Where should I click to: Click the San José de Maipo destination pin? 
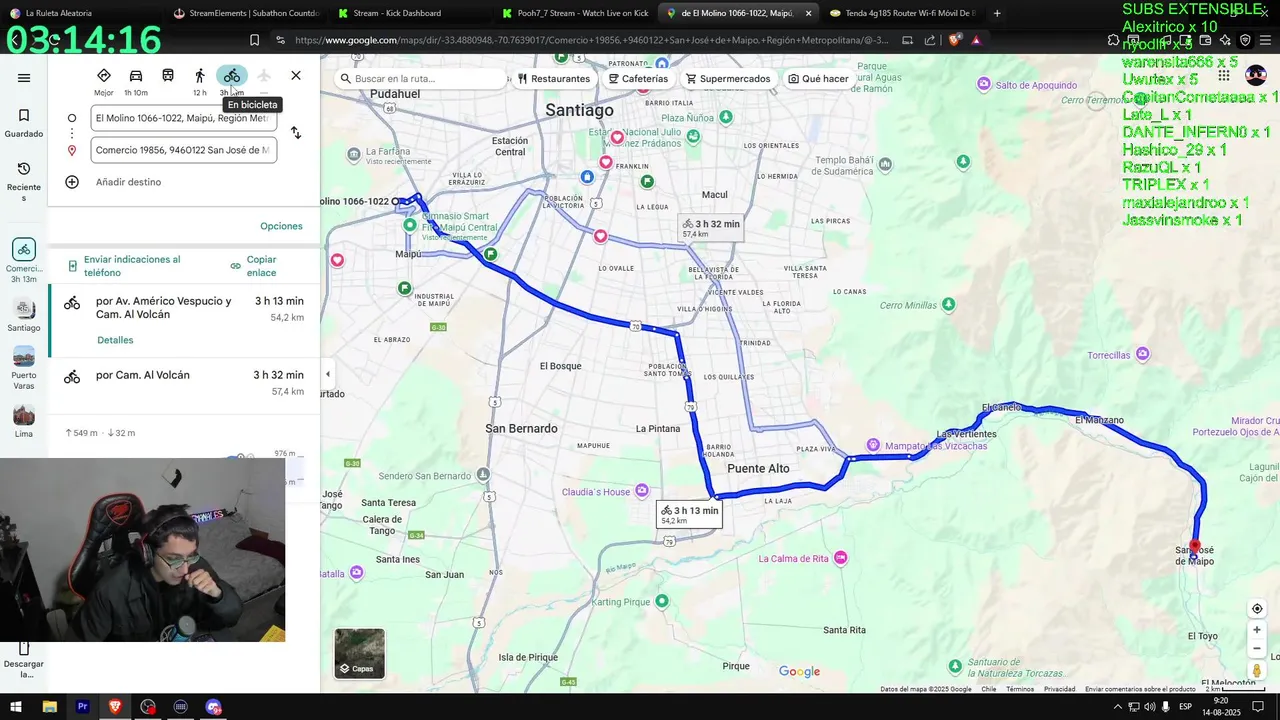[1194, 546]
